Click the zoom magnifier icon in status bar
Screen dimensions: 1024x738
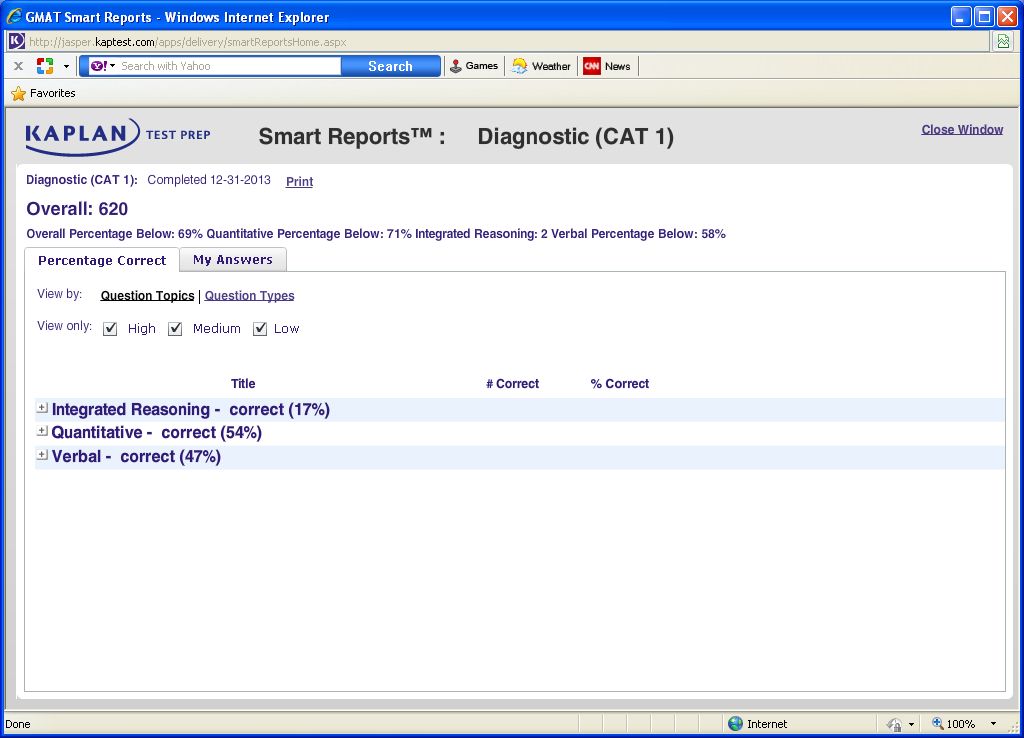pyautogui.click(x=937, y=723)
